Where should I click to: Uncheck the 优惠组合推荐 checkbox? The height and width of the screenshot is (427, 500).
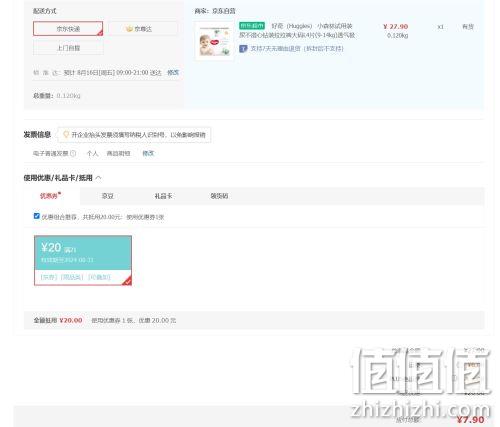click(x=37, y=216)
